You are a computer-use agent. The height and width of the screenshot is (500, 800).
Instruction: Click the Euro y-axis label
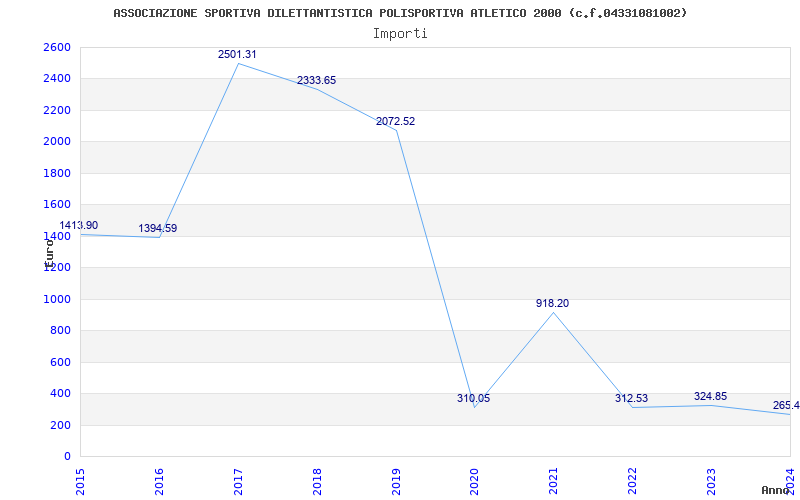click(49, 253)
